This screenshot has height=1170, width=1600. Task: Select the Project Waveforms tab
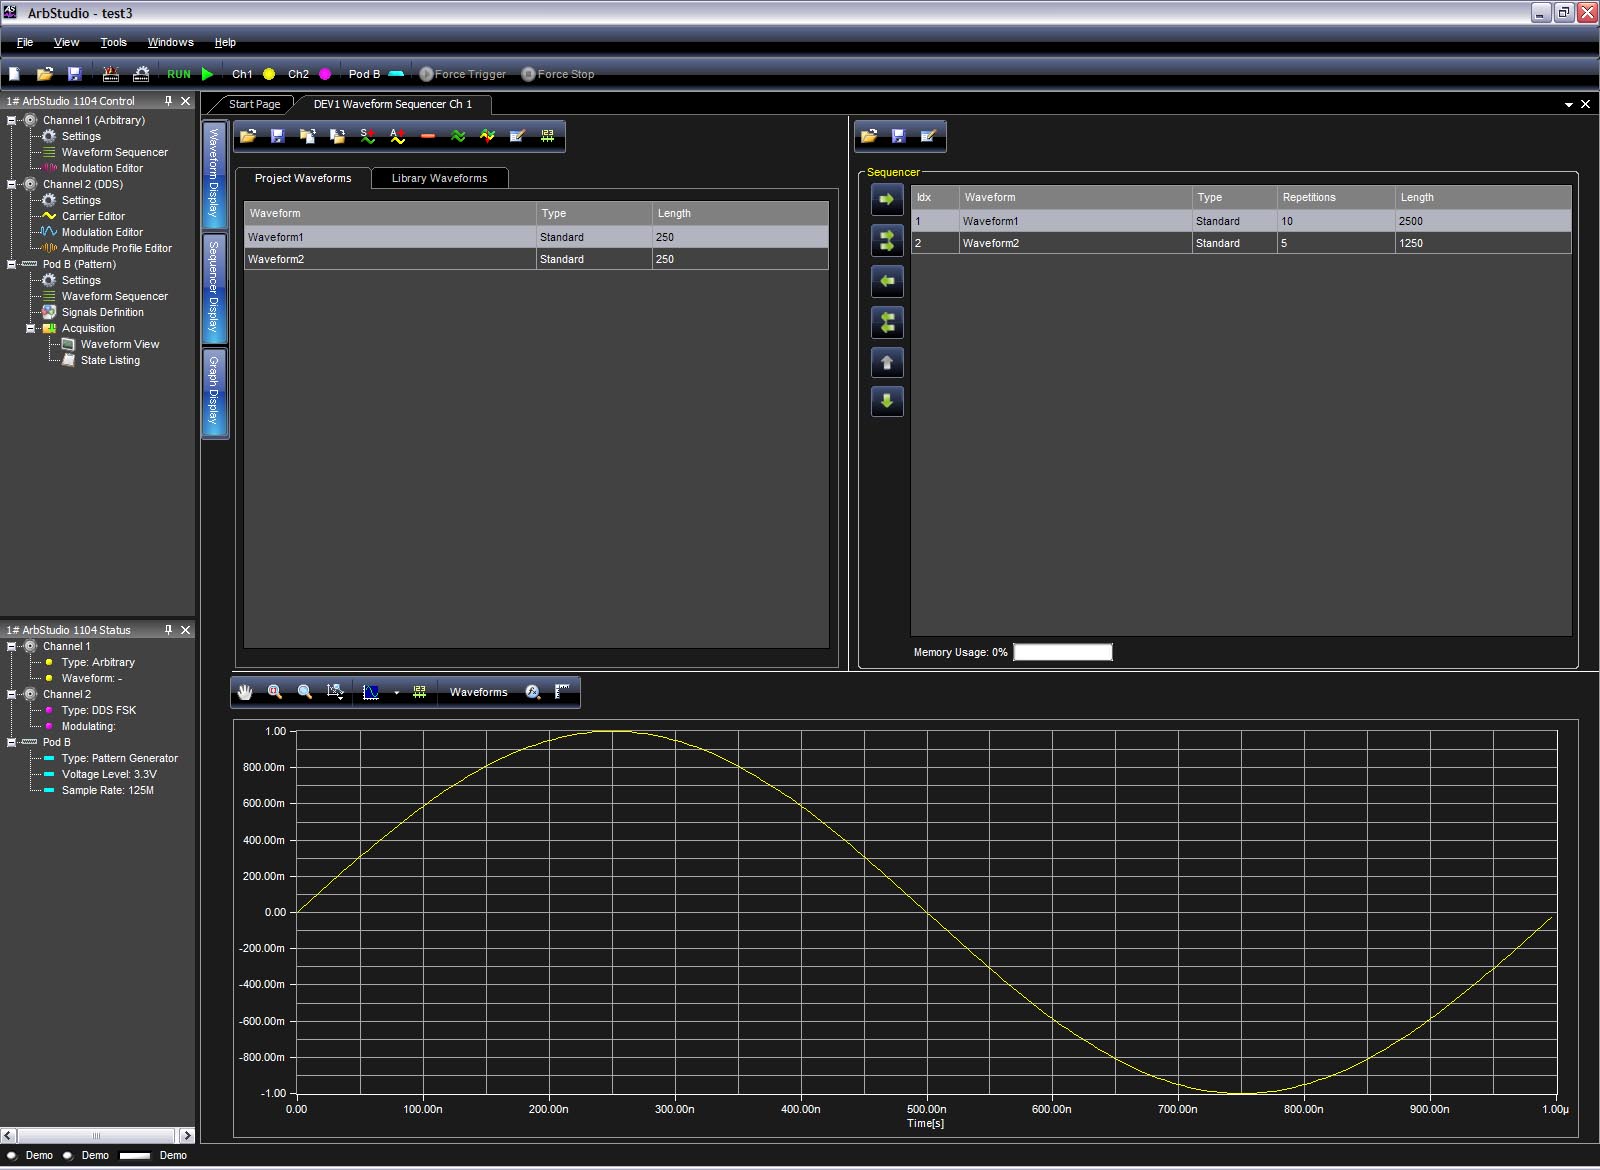[303, 178]
